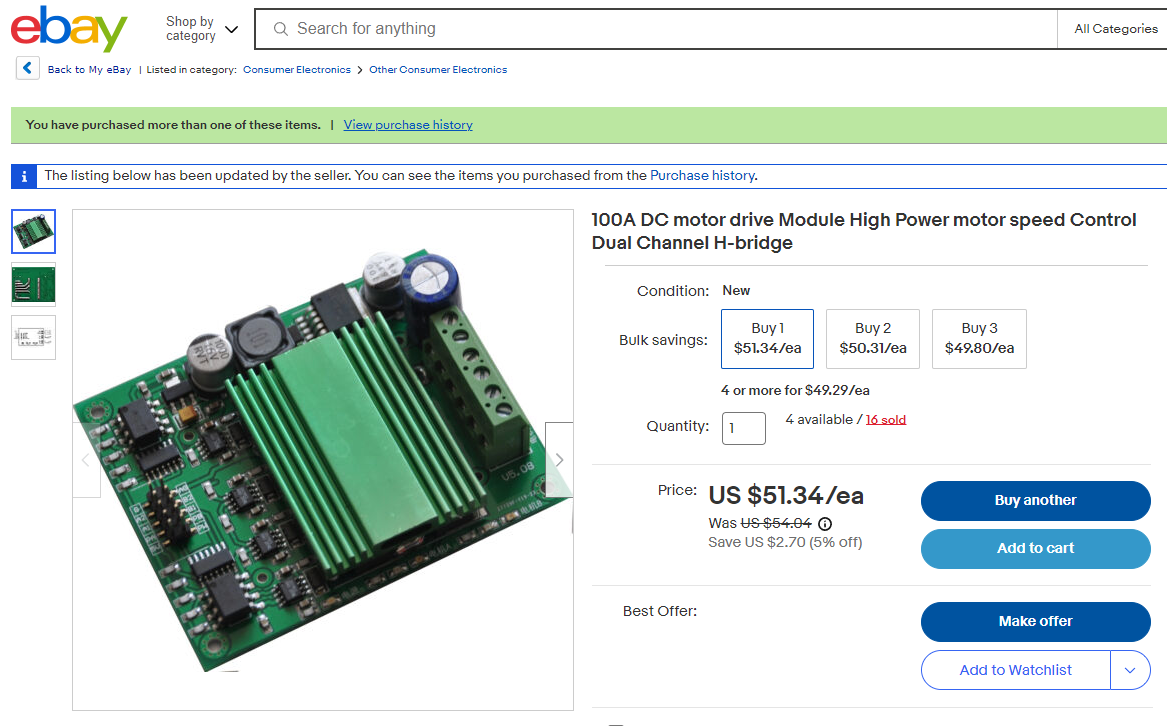
Task: Click the blue notice info icon
Action: 24,176
